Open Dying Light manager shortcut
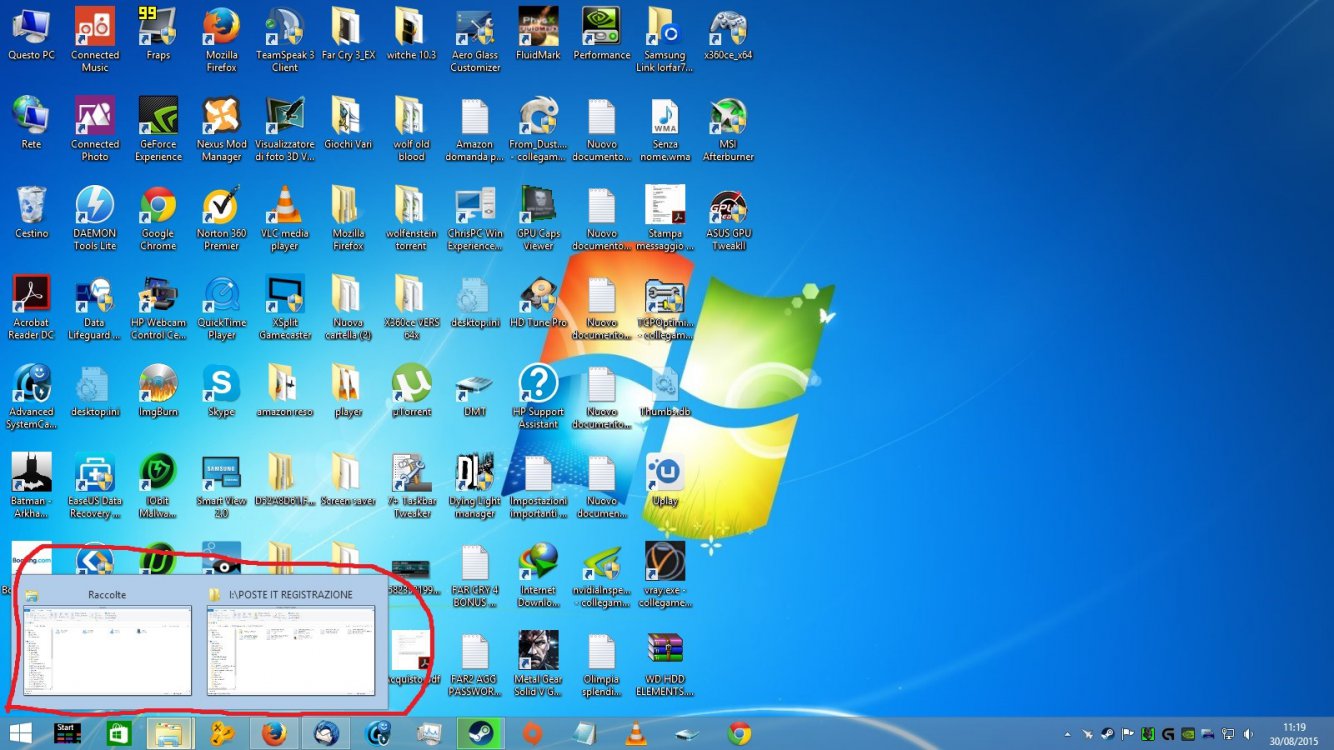Viewport: 1334px width, 750px height. pyautogui.click(x=475, y=485)
